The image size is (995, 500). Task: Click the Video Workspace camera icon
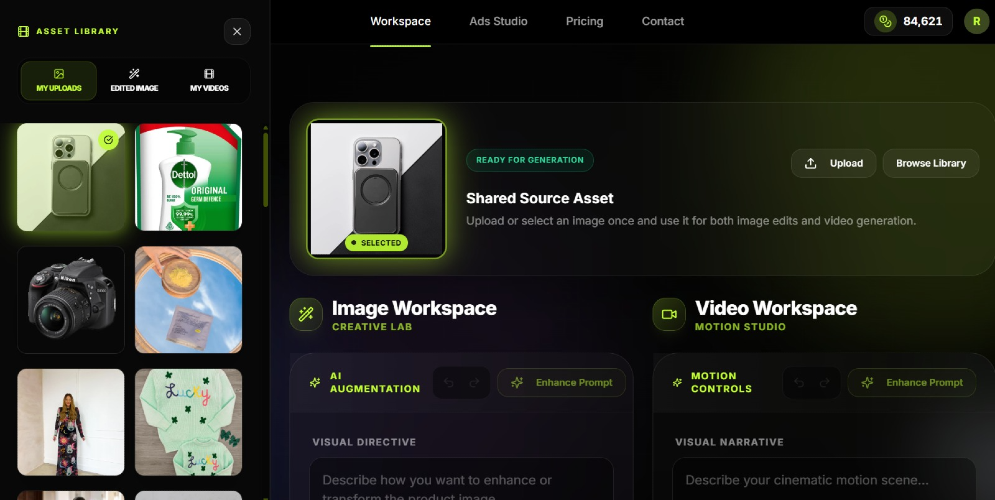point(669,314)
